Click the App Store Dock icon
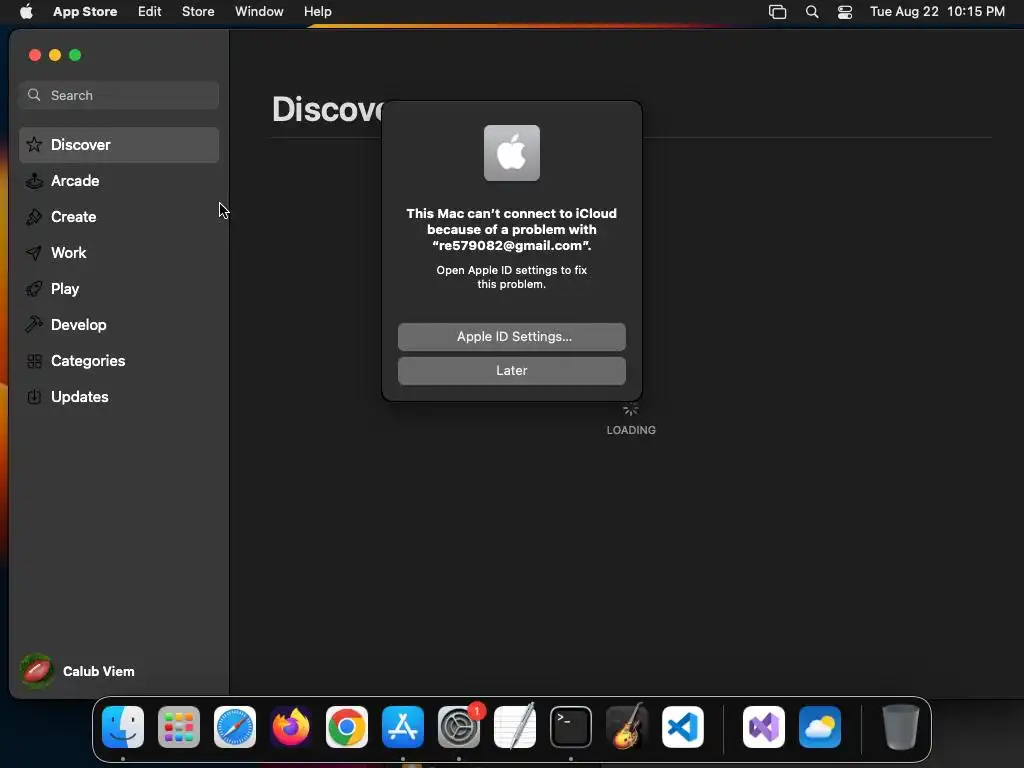The image size is (1024, 768). tap(403, 727)
